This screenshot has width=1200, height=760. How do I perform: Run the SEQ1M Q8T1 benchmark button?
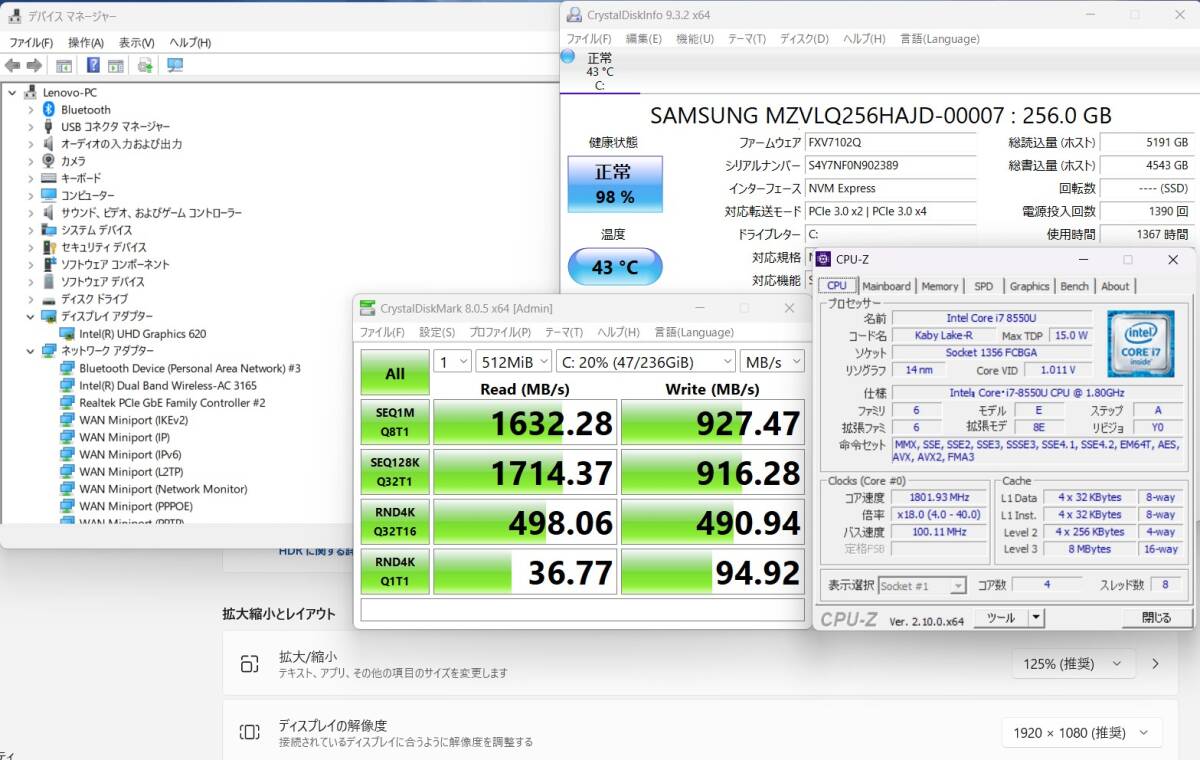pos(395,423)
